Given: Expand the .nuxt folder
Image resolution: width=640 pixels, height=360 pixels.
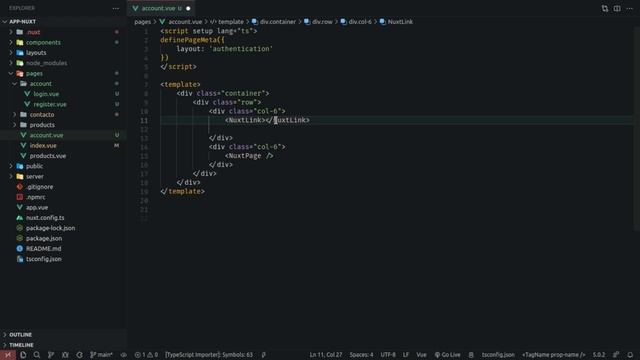Looking at the screenshot, I should tap(11, 32).
